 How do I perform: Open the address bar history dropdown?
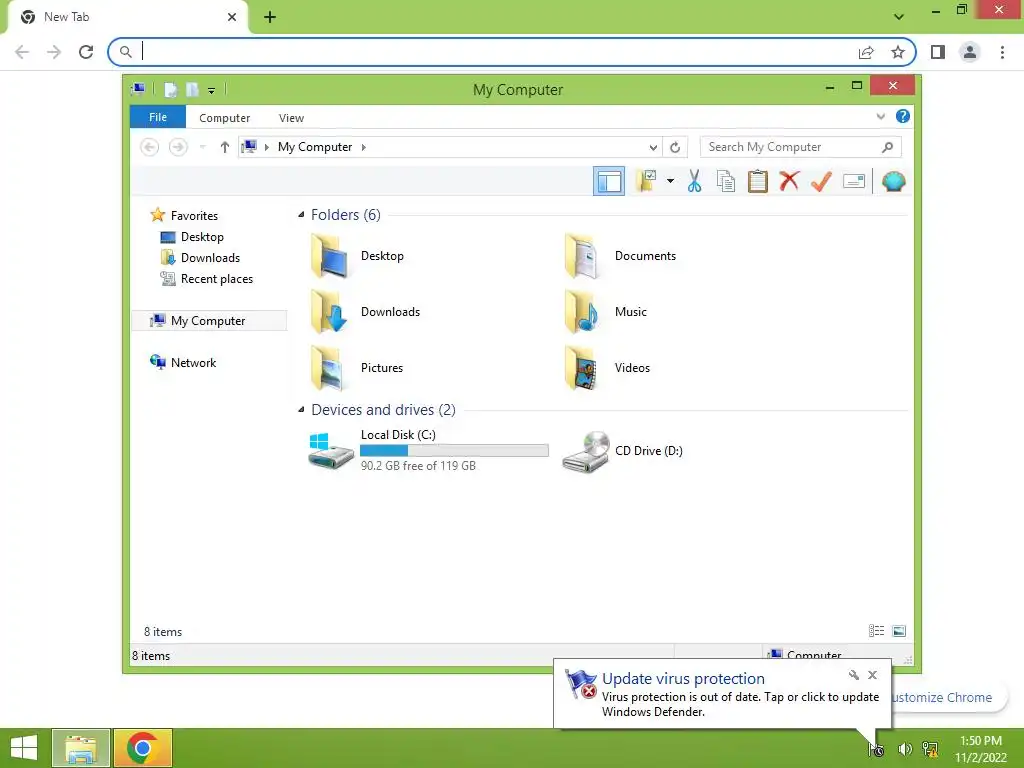pyautogui.click(x=653, y=147)
